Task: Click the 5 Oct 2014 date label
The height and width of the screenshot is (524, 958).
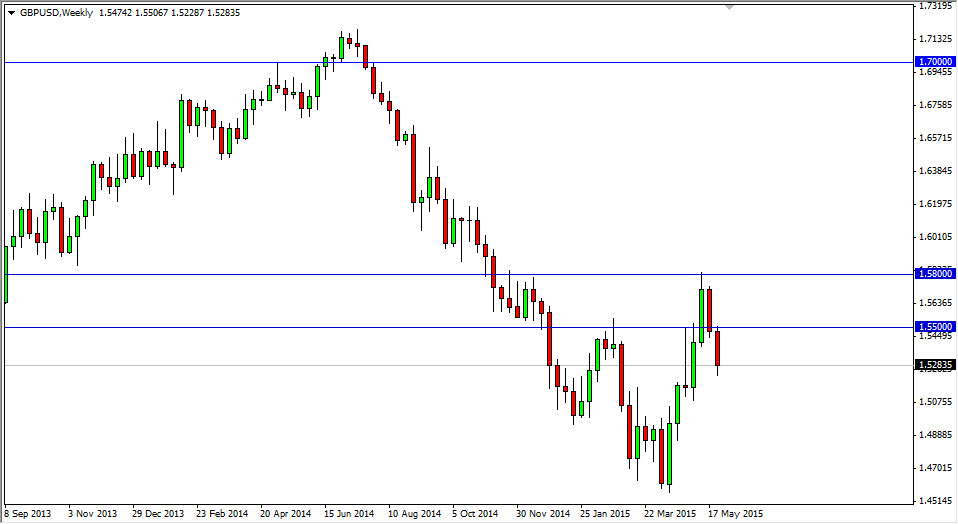Action: (475, 514)
